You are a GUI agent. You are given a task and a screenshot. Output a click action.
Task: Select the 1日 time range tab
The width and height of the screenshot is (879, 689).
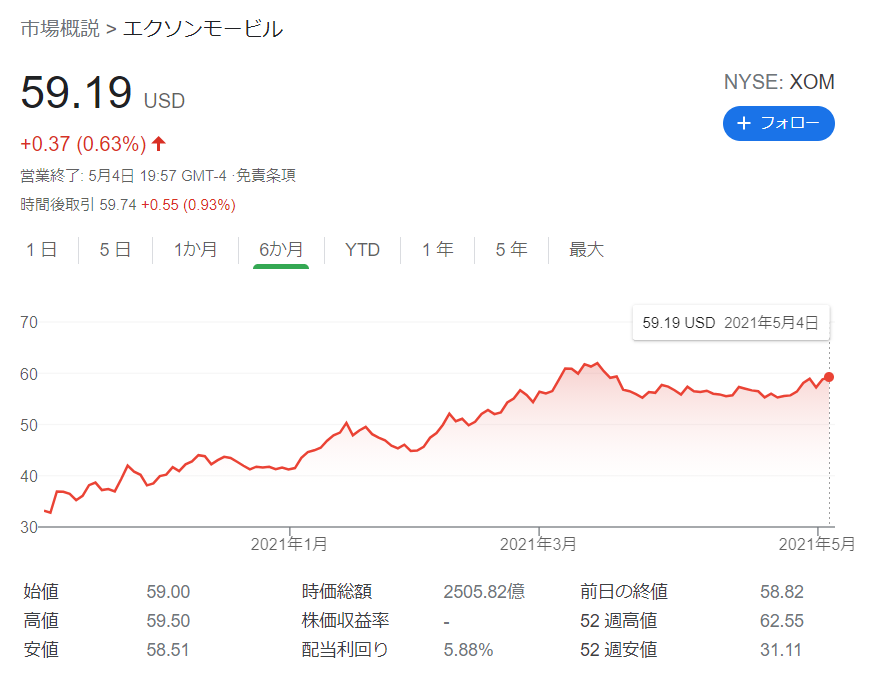point(41,249)
